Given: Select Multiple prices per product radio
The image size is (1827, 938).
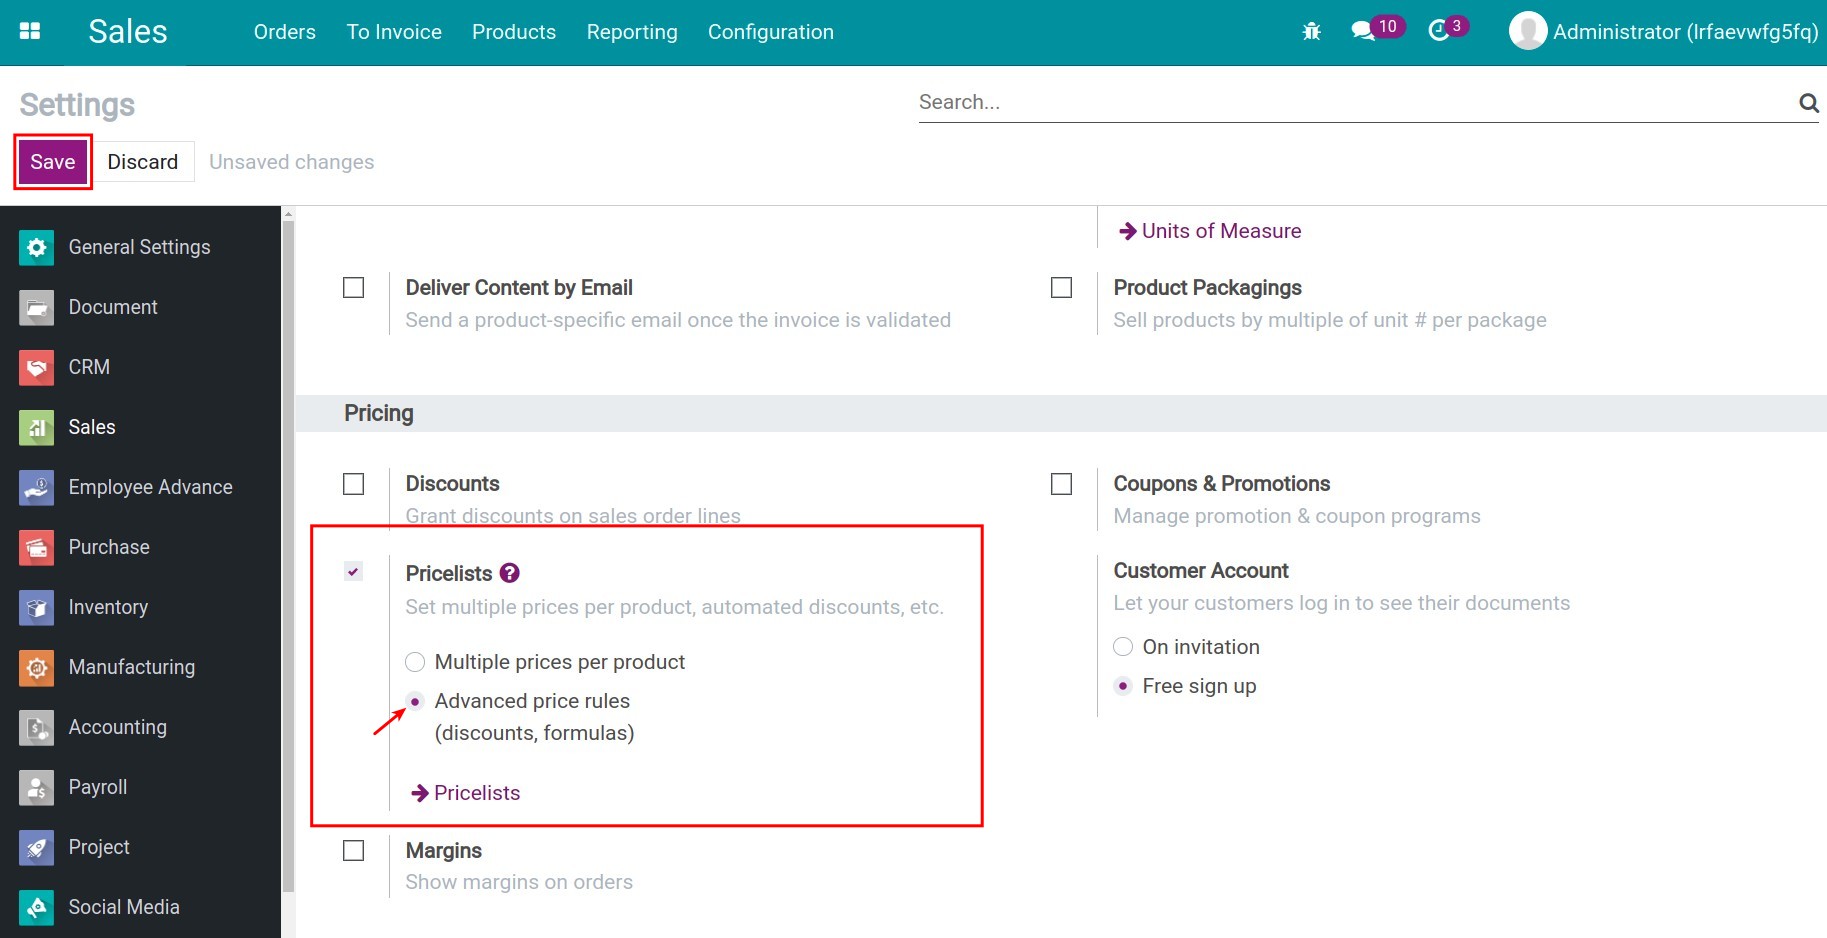Looking at the screenshot, I should 415,662.
